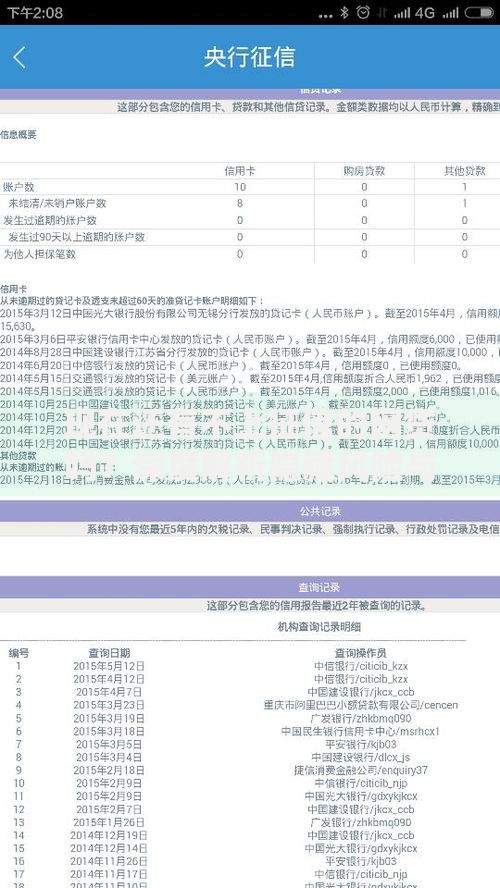Tap operator 捷信消费金融公司/enquiry37
Screen dimensions: 500x888
pyautogui.click(x=361, y=770)
